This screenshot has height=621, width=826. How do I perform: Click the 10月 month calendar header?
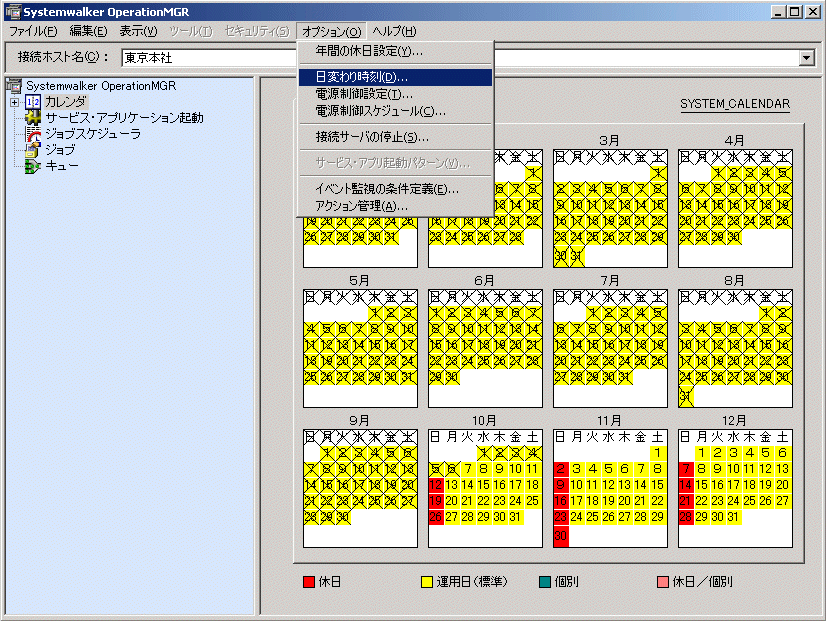point(484,420)
